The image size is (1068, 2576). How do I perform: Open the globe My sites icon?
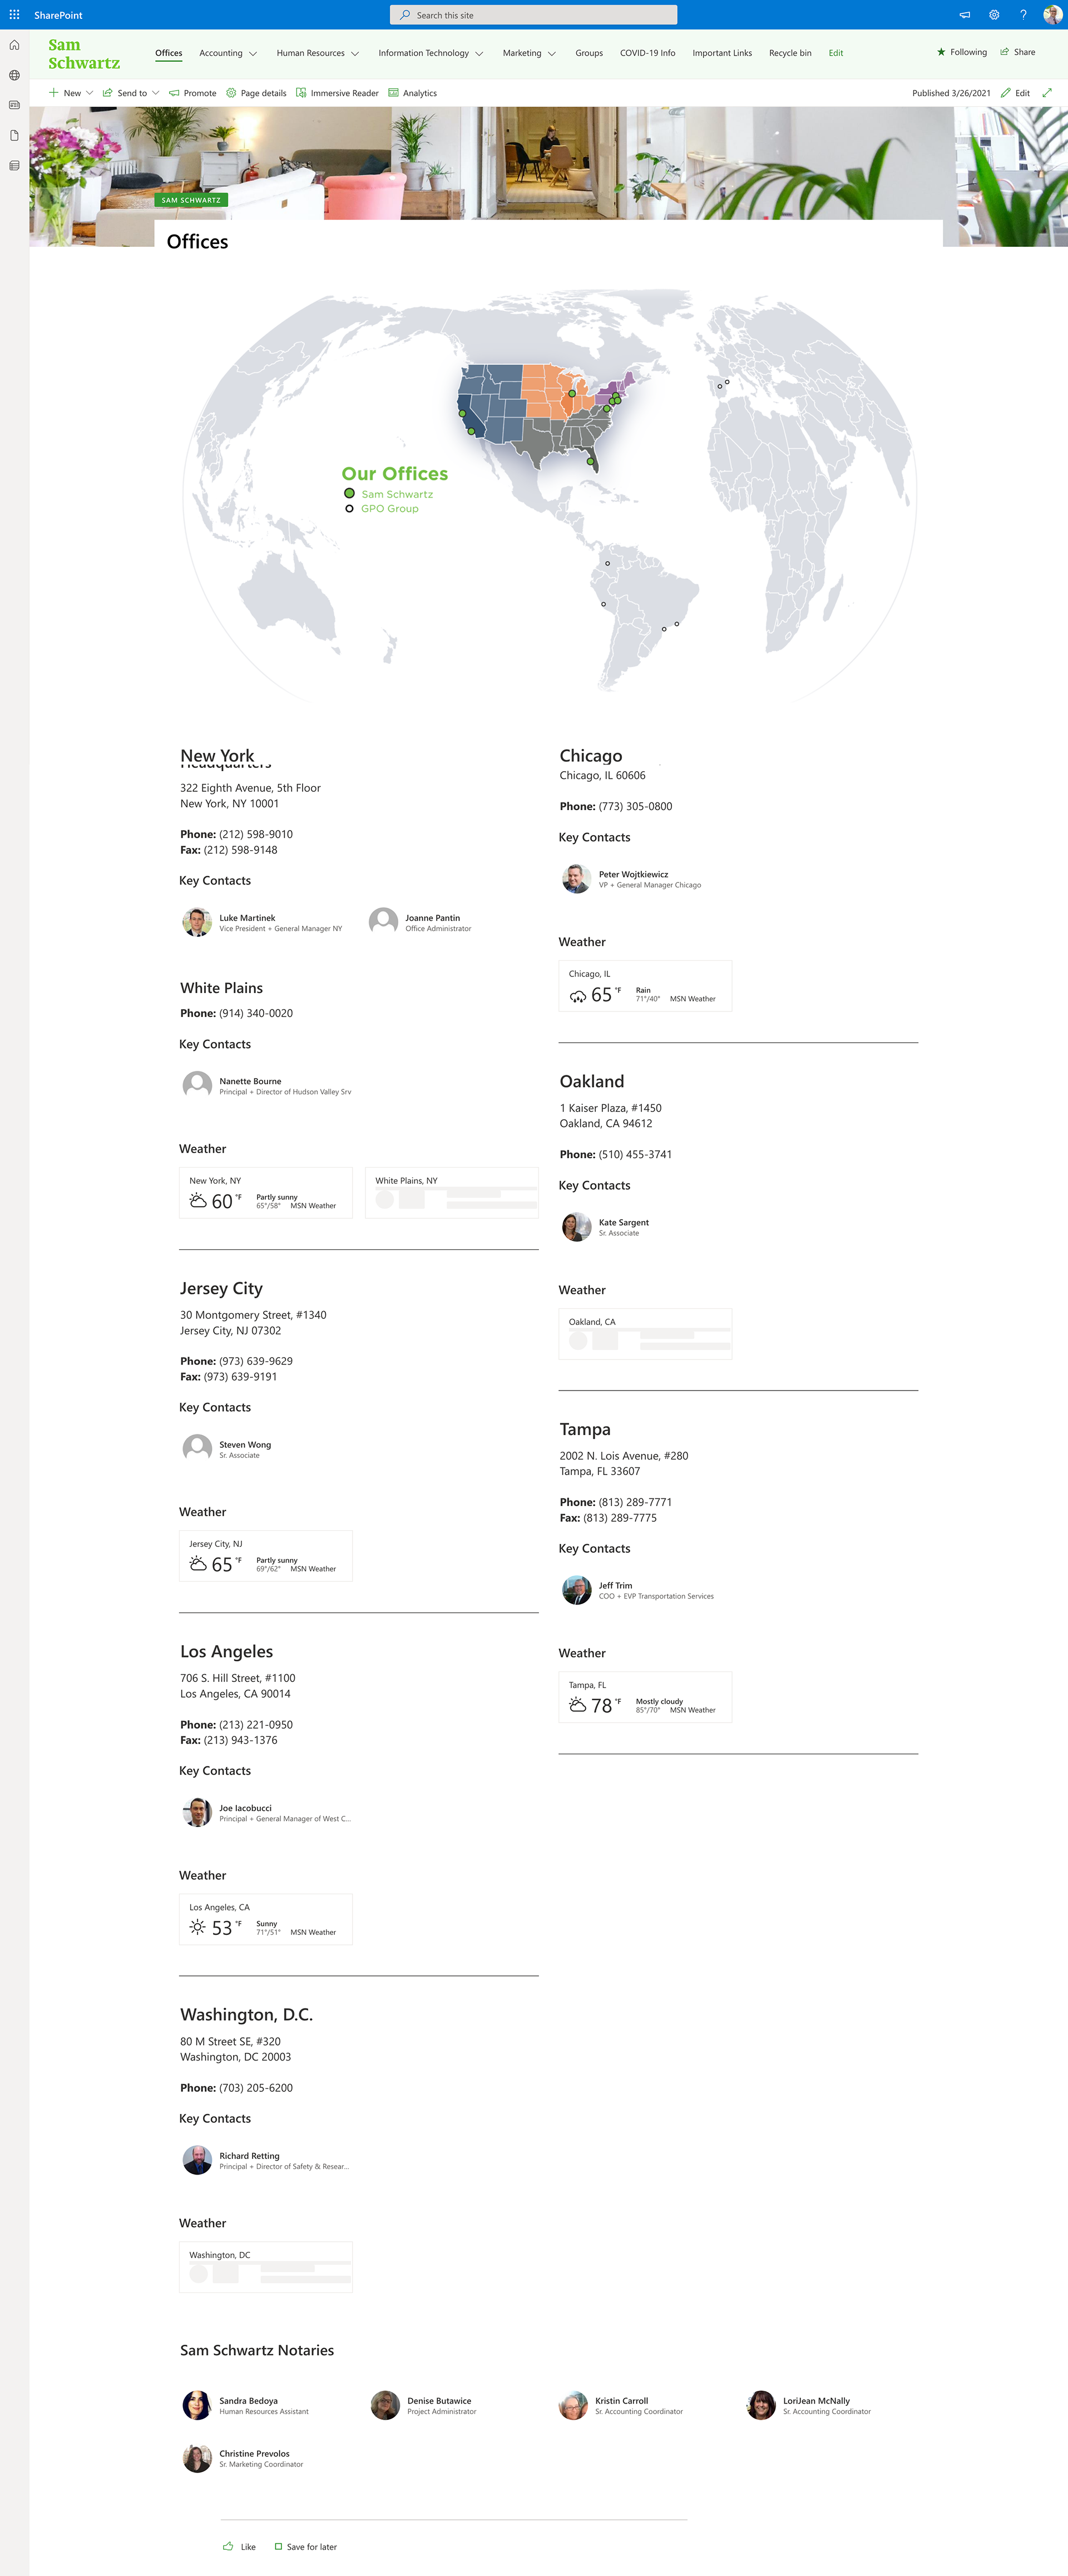click(14, 75)
